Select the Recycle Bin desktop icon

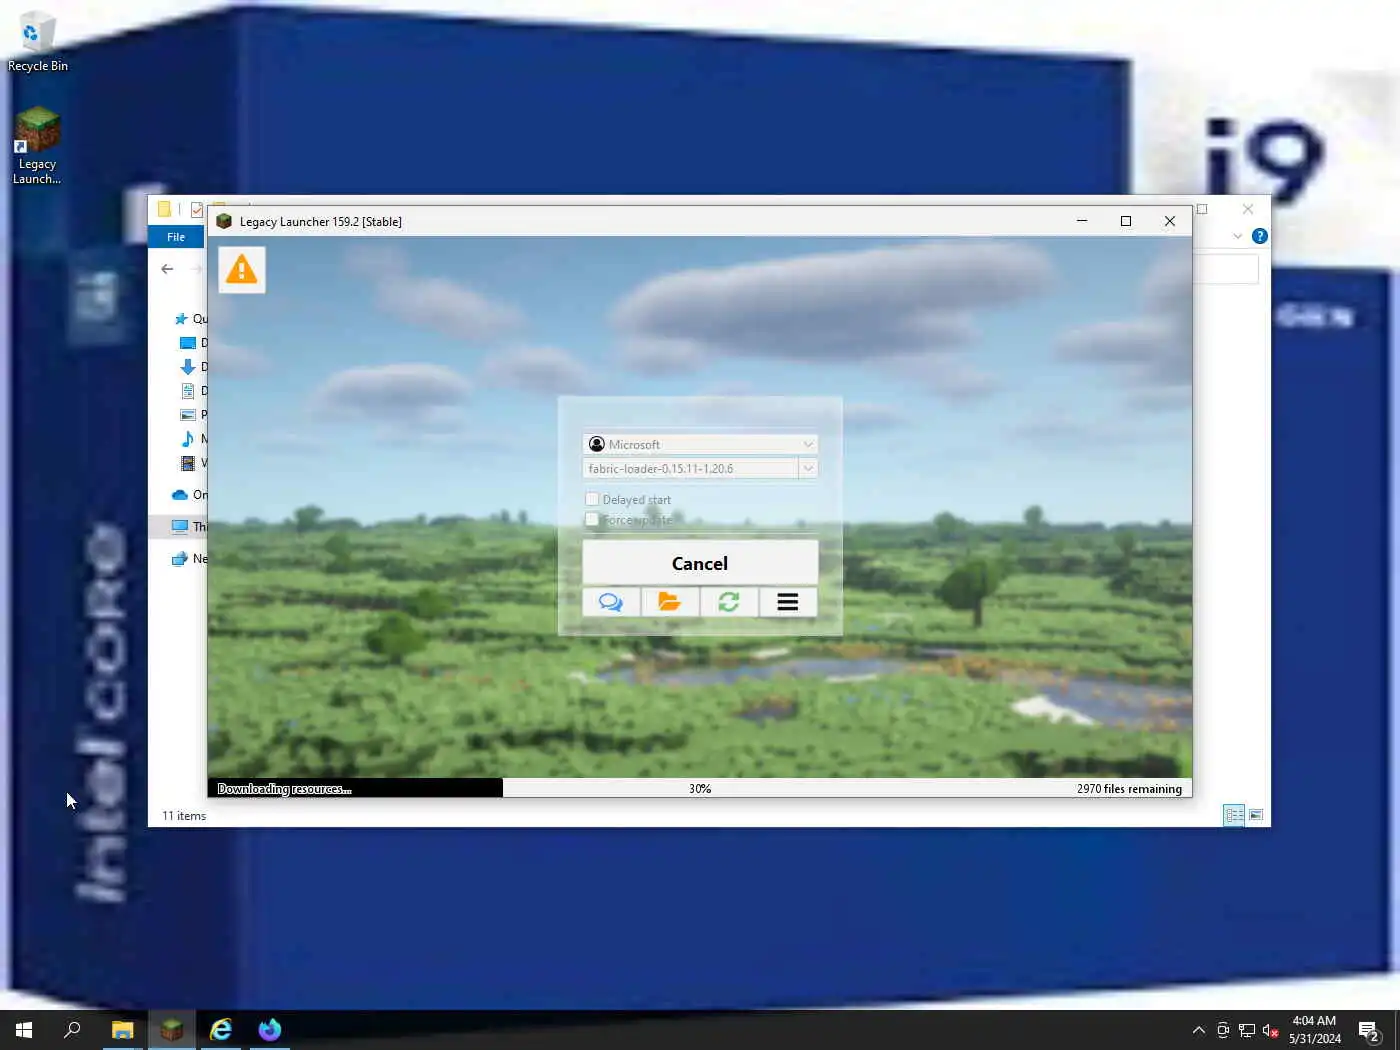38,42
